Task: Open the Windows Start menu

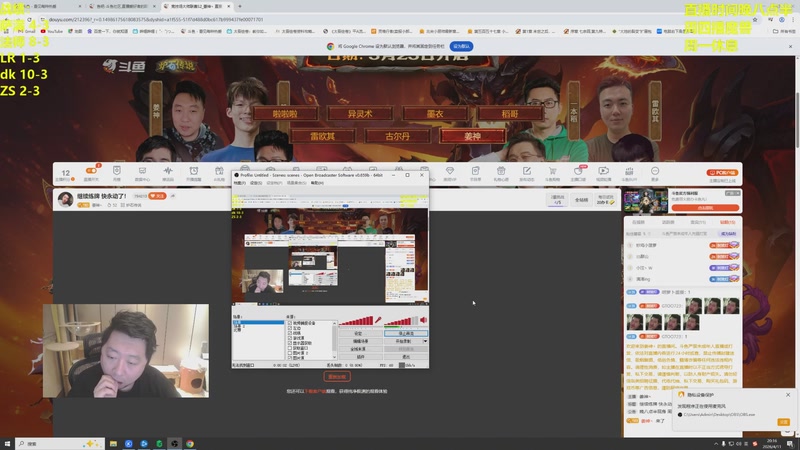Action: (x=7, y=444)
